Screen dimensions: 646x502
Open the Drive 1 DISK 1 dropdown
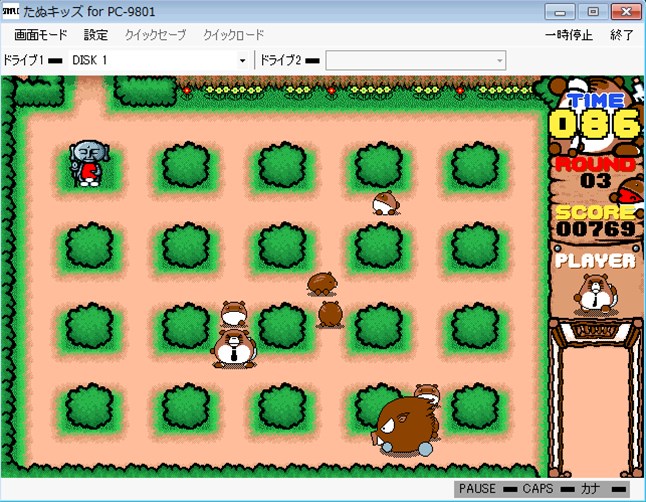coord(159,61)
